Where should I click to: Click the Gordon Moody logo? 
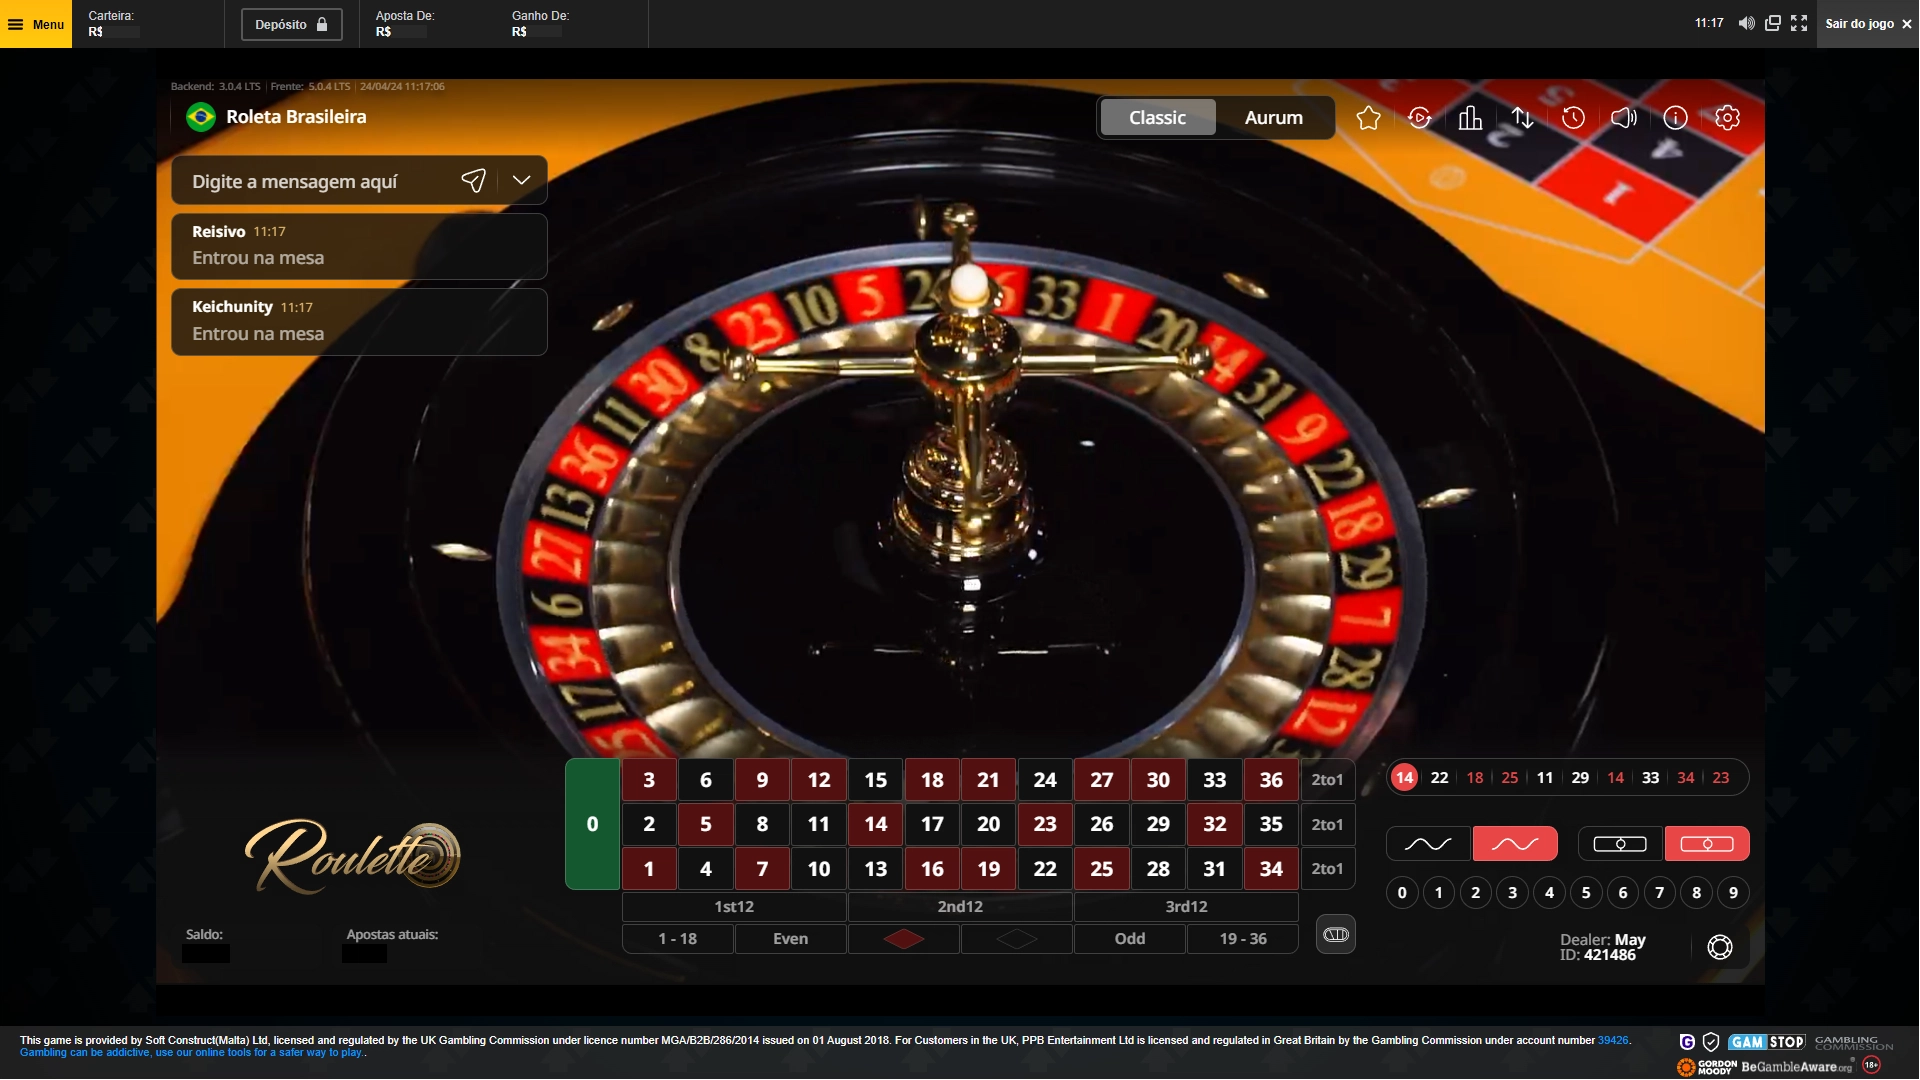pyautogui.click(x=1706, y=1067)
